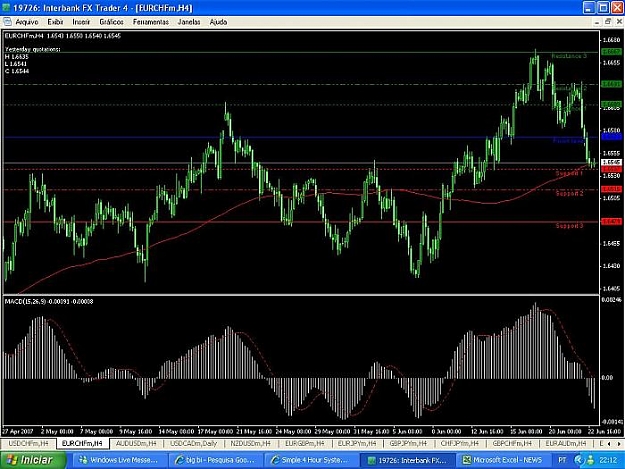
Task: Click the Resistance 3 level label
Action: [x=569, y=56]
